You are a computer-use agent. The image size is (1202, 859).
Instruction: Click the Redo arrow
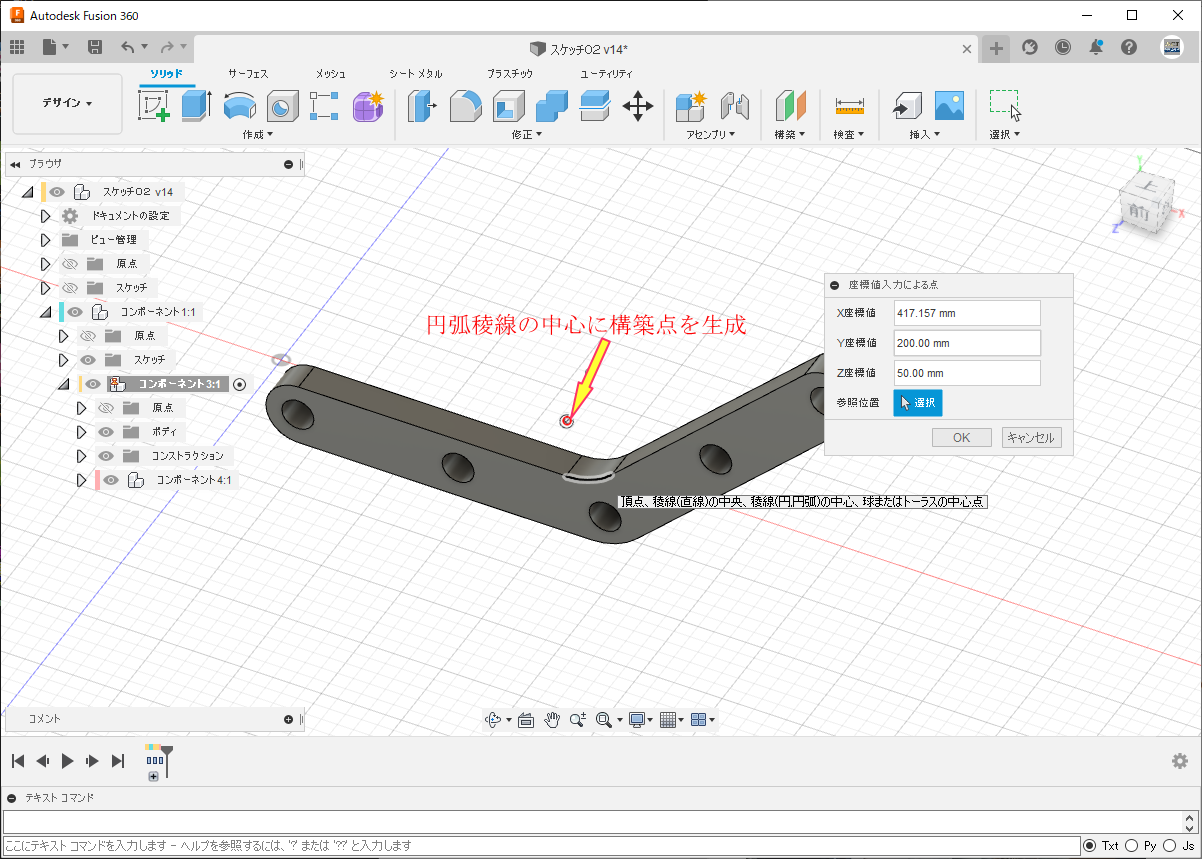pyautogui.click(x=167, y=47)
